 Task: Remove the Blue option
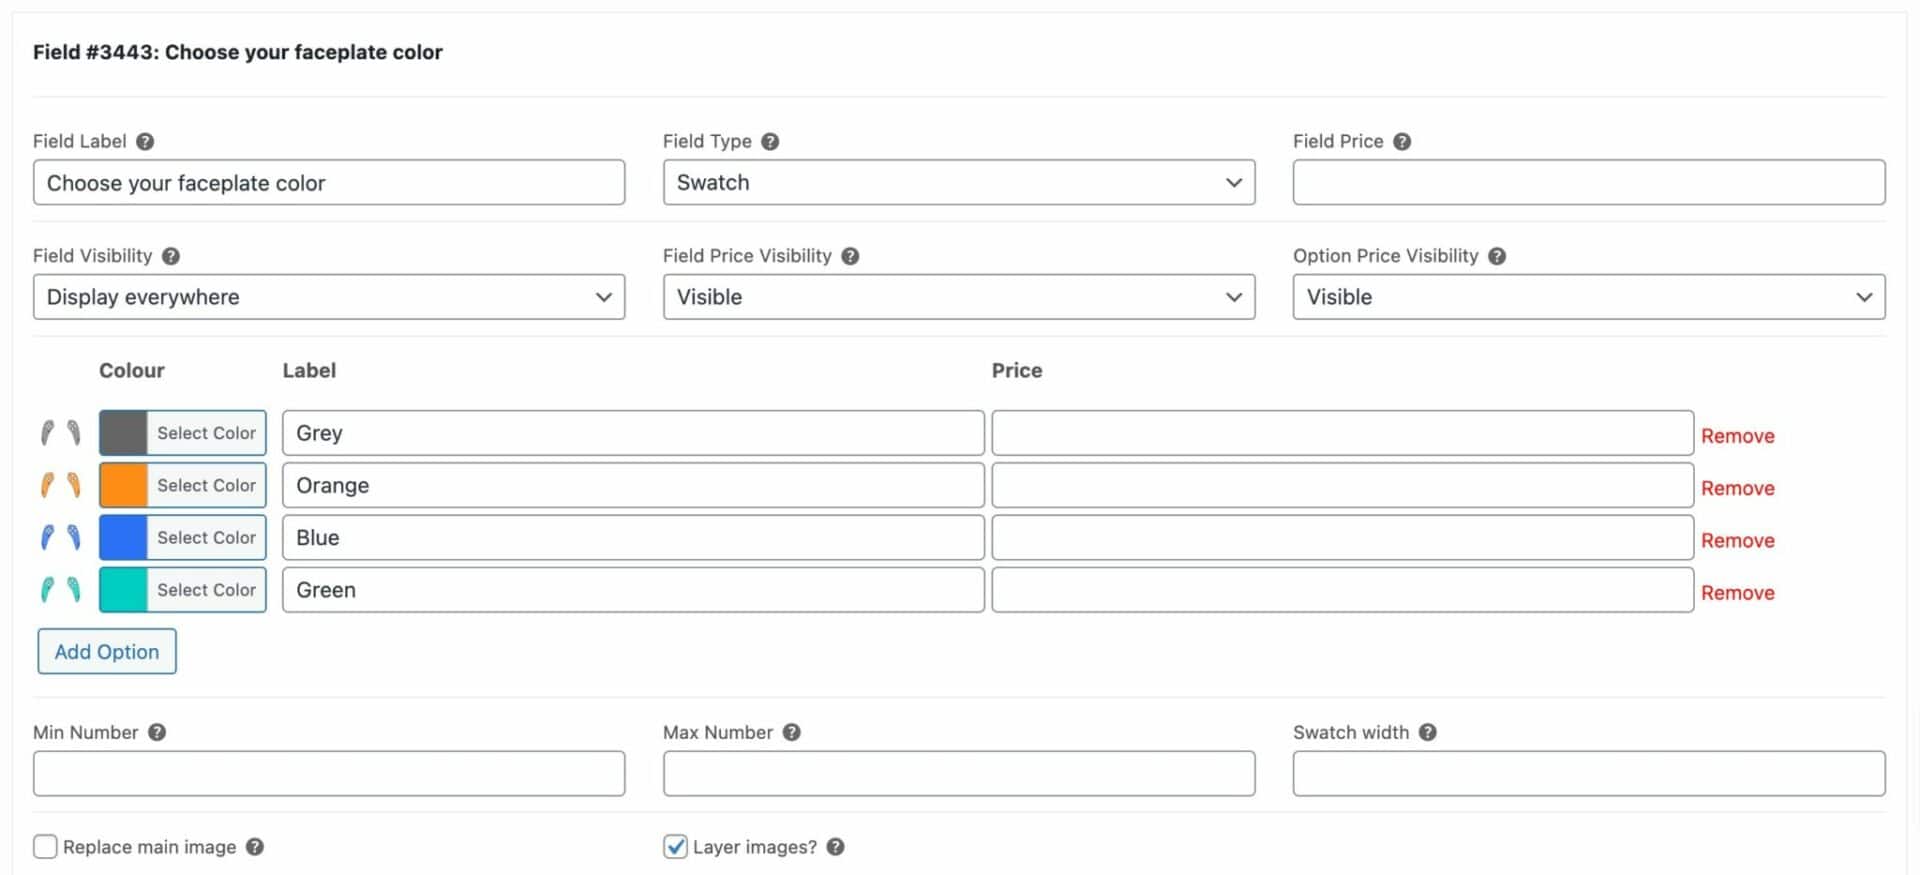tap(1738, 540)
